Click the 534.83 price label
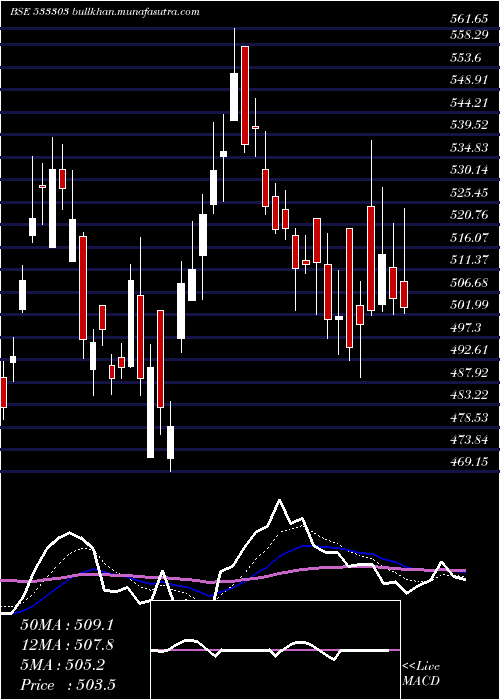The height and width of the screenshot is (700, 500). [469, 148]
